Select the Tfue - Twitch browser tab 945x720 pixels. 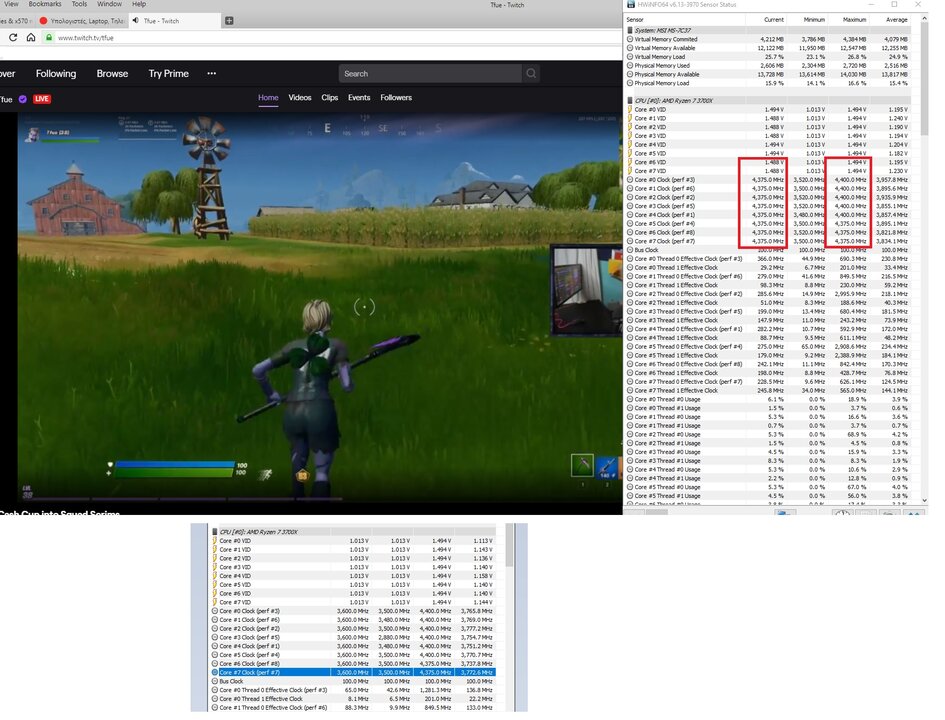click(175, 20)
